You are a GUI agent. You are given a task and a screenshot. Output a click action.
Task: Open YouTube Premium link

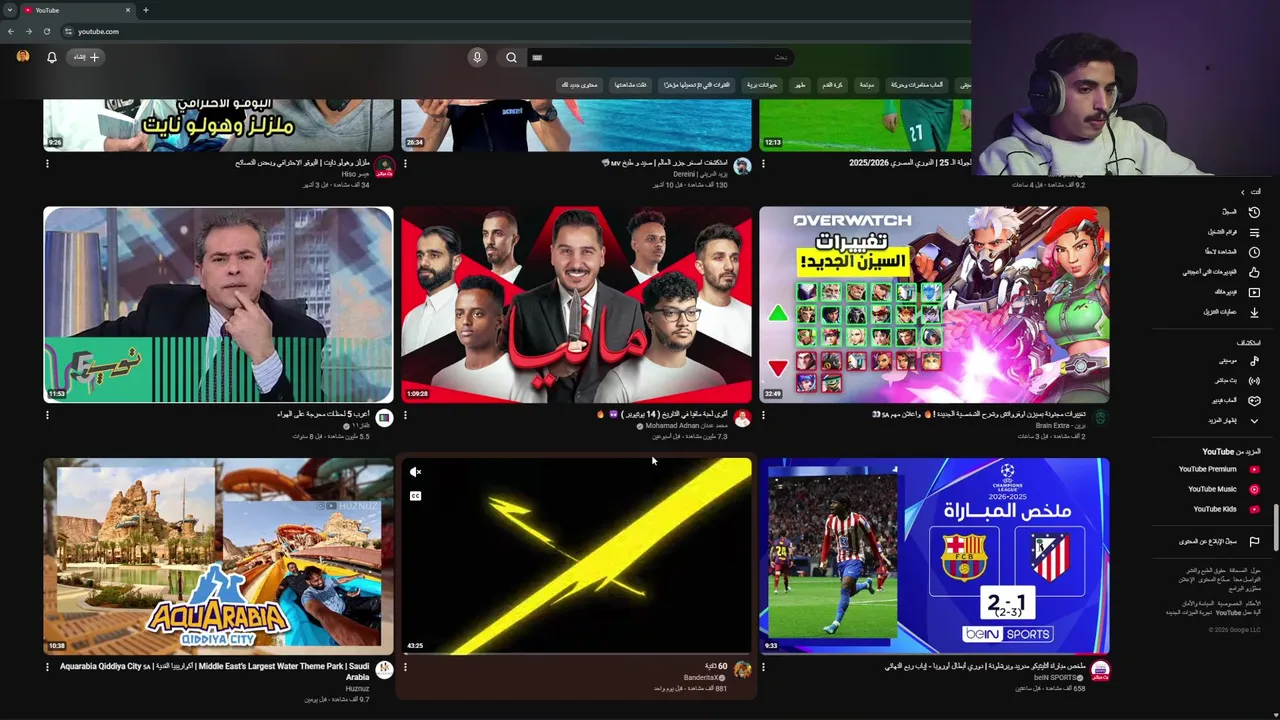1218,469
